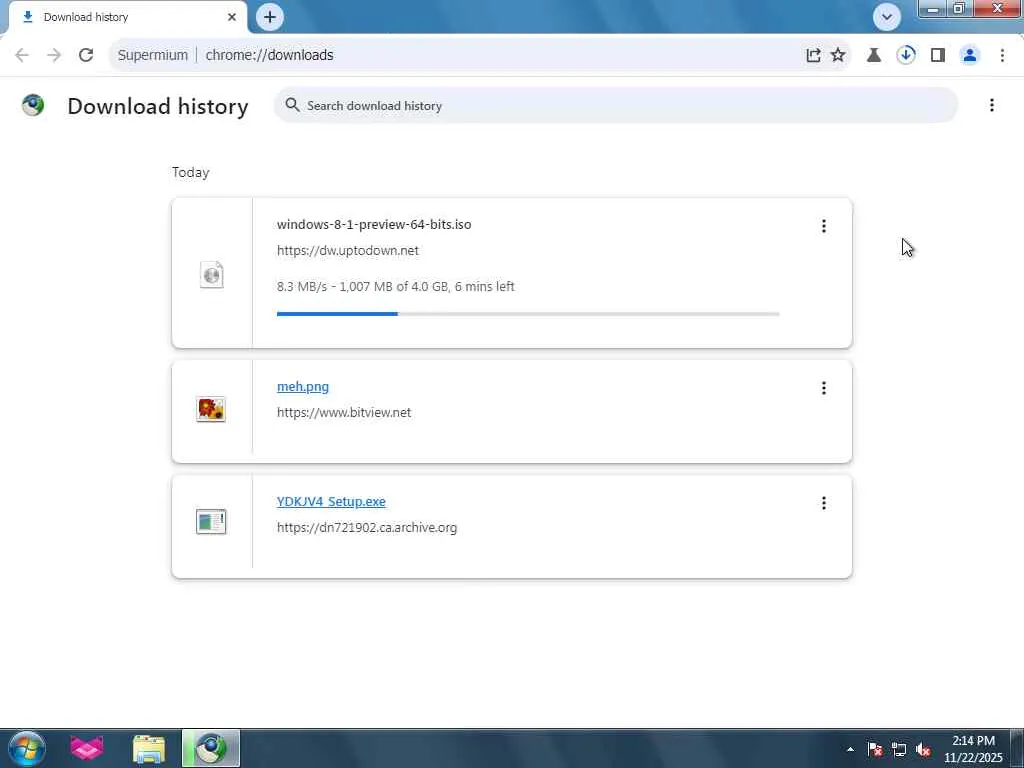This screenshot has width=1024, height=768.
Task: Share this page from the address bar
Action: click(813, 55)
